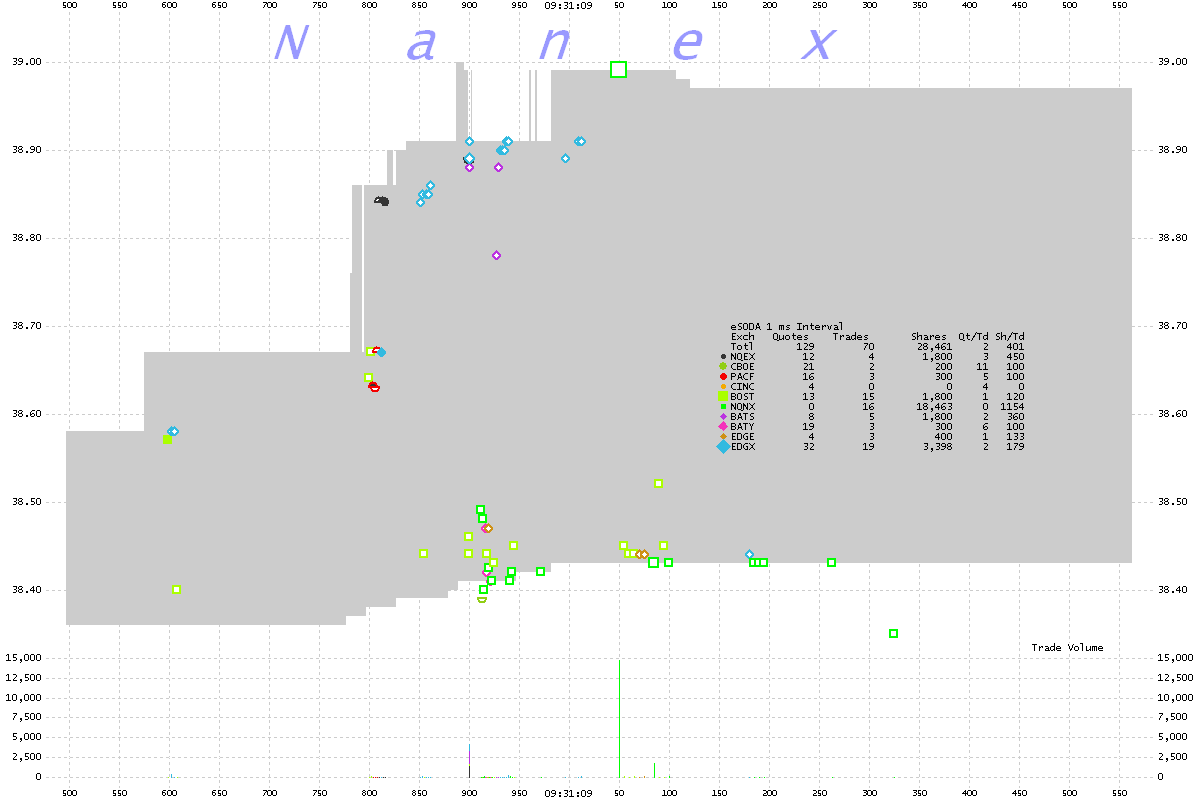The height and width of the screenshot is (800, 1200).
Task: Select the "7,500" label on the right volume axis
Action: pos(1173,717)
